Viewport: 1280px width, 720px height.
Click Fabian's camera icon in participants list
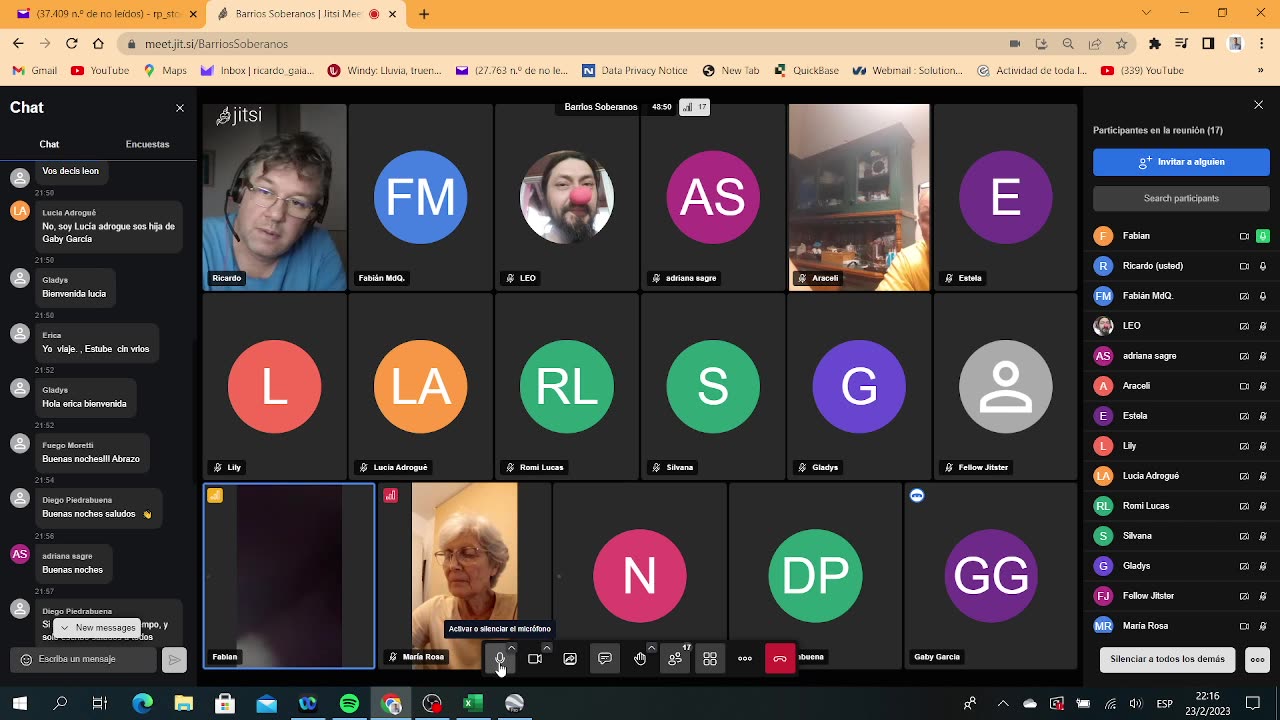1244,236
